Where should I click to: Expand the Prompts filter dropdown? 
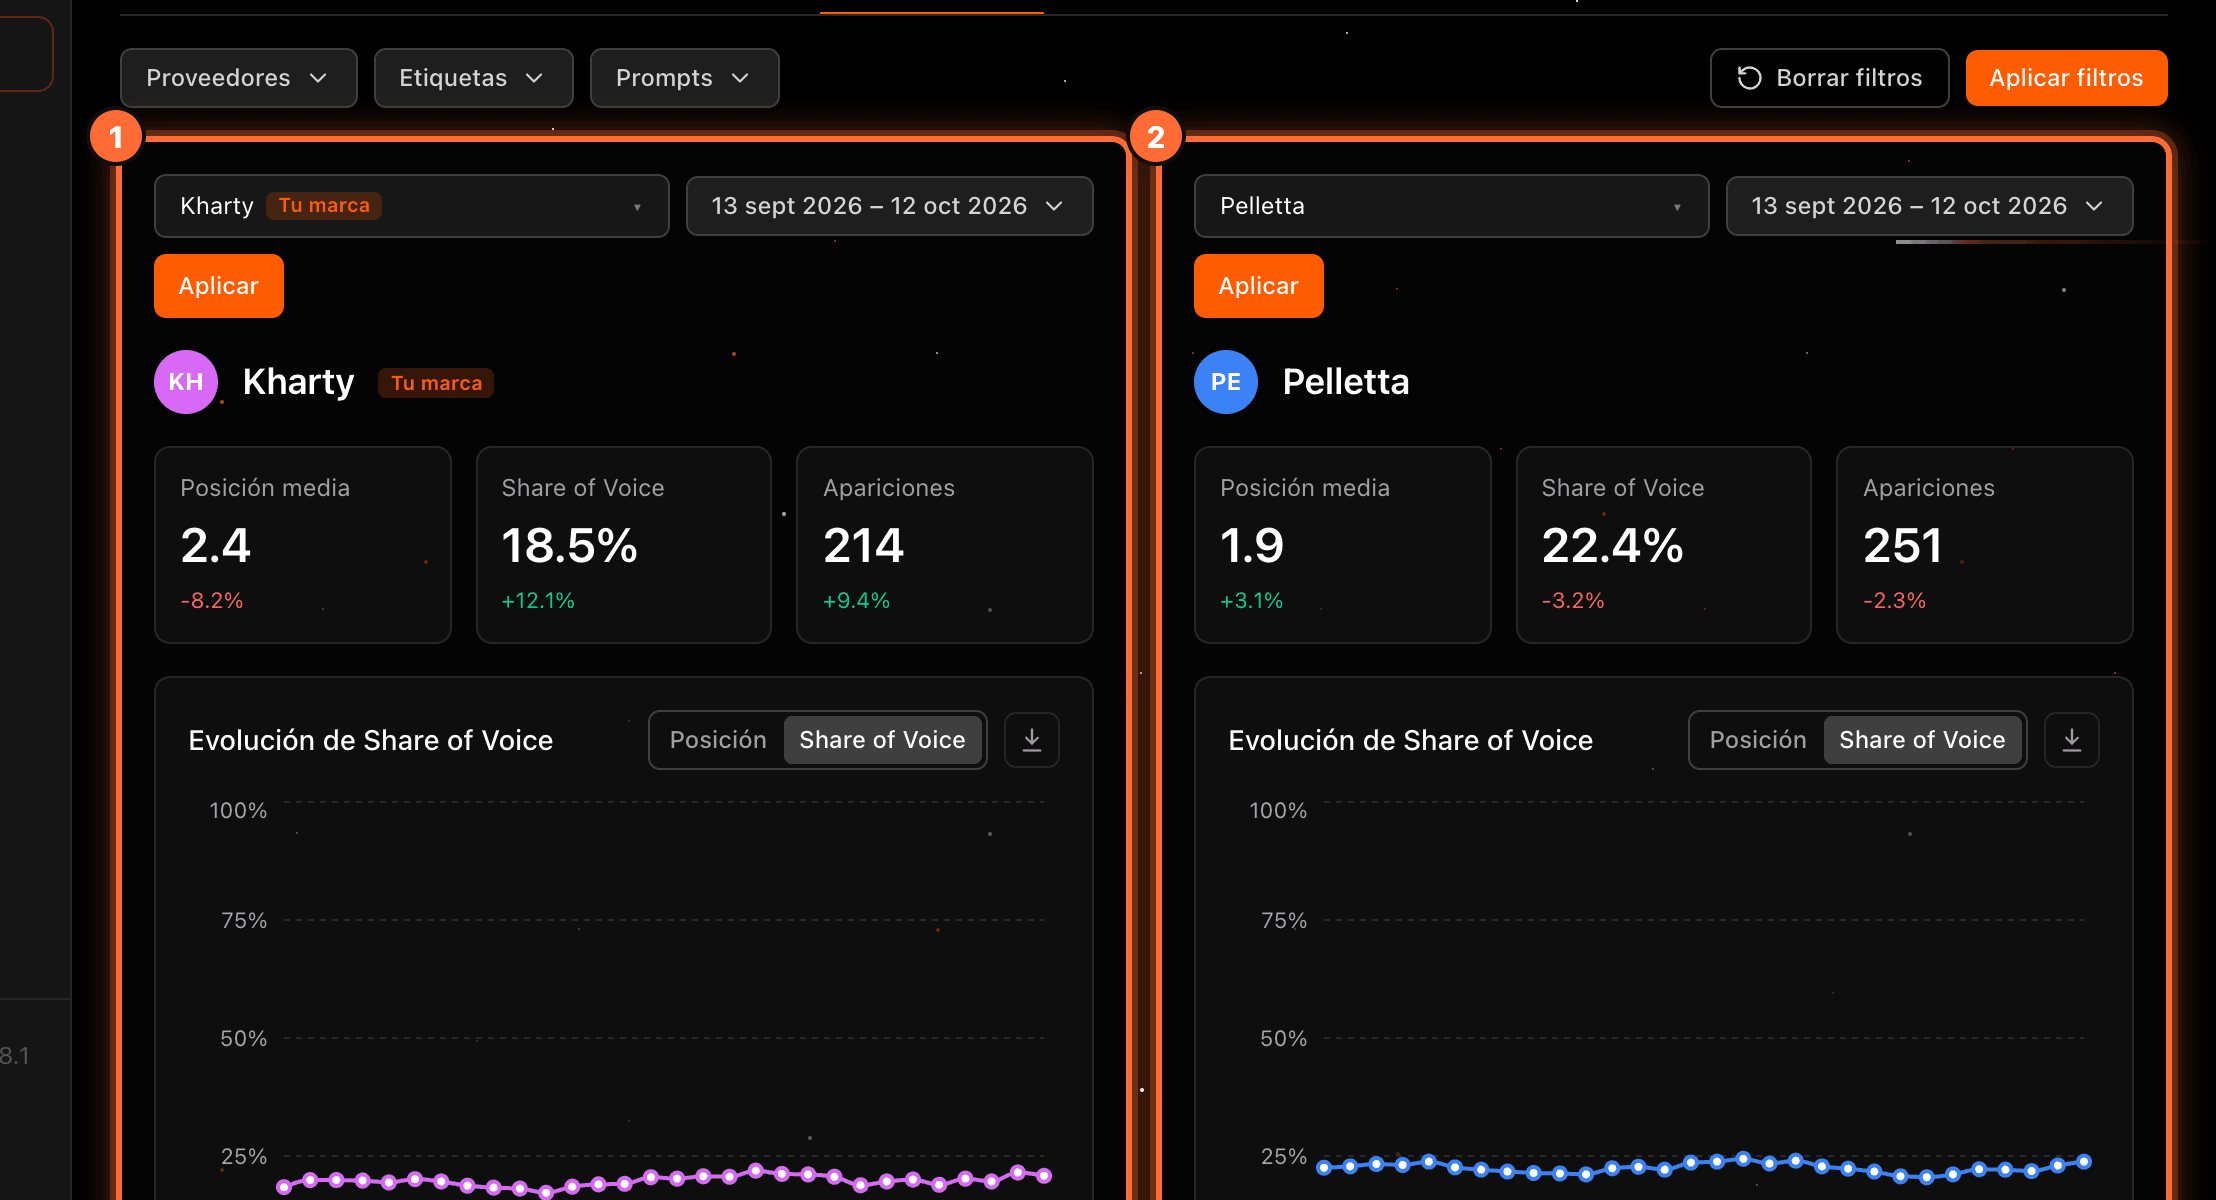point(684,78)
